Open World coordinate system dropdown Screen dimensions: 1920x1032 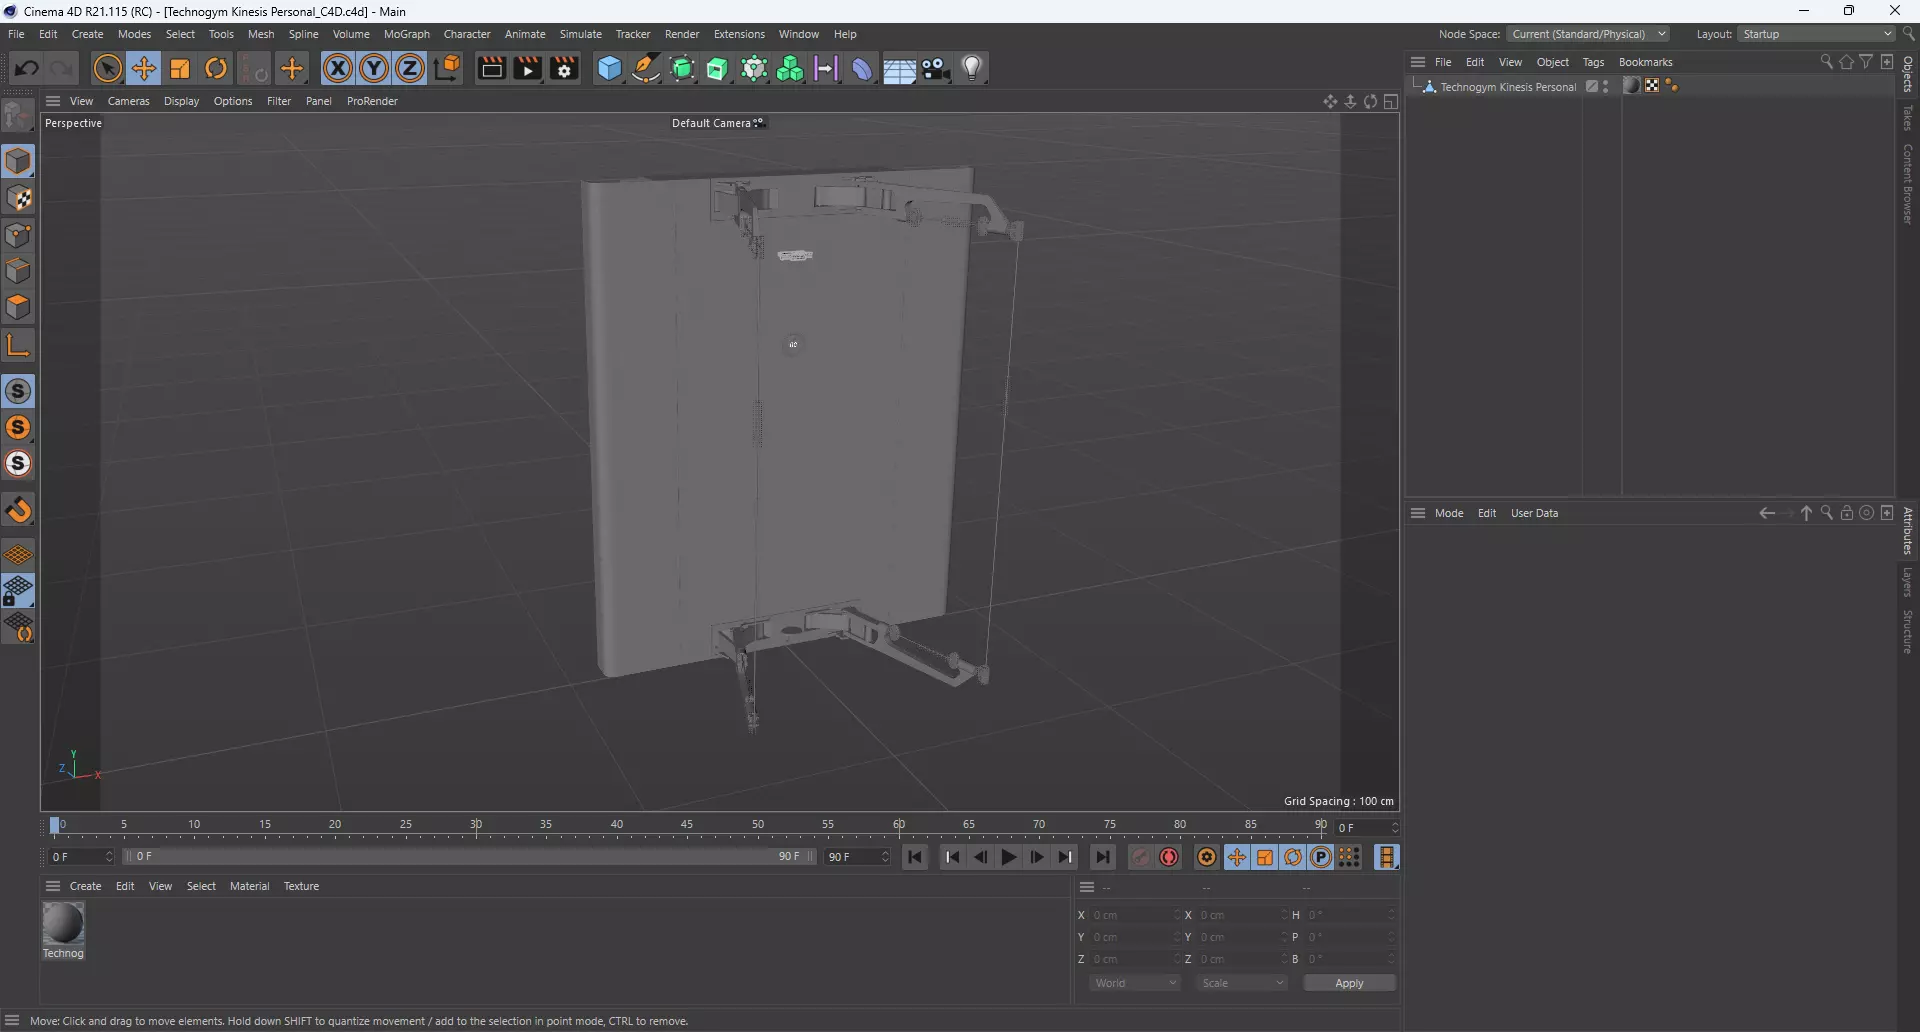[x=1135, y=983]
